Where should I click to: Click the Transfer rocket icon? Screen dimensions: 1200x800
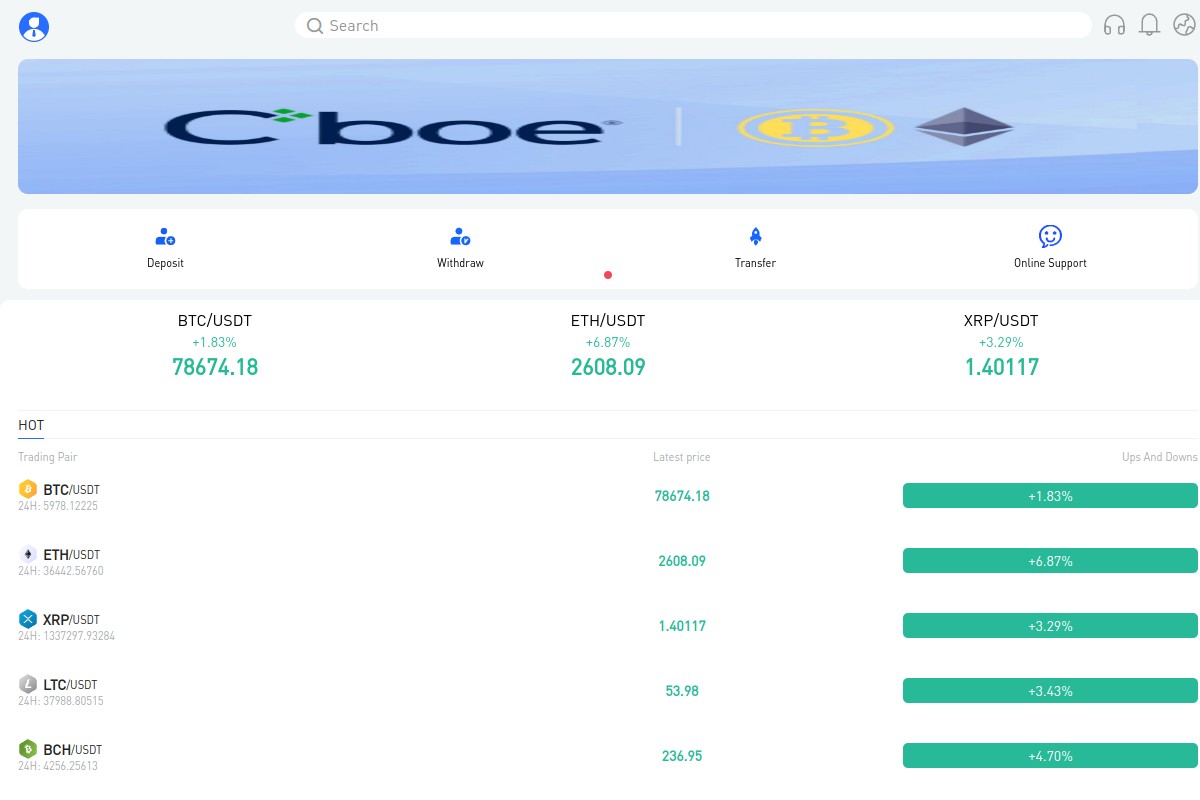(x=756, y=237)
